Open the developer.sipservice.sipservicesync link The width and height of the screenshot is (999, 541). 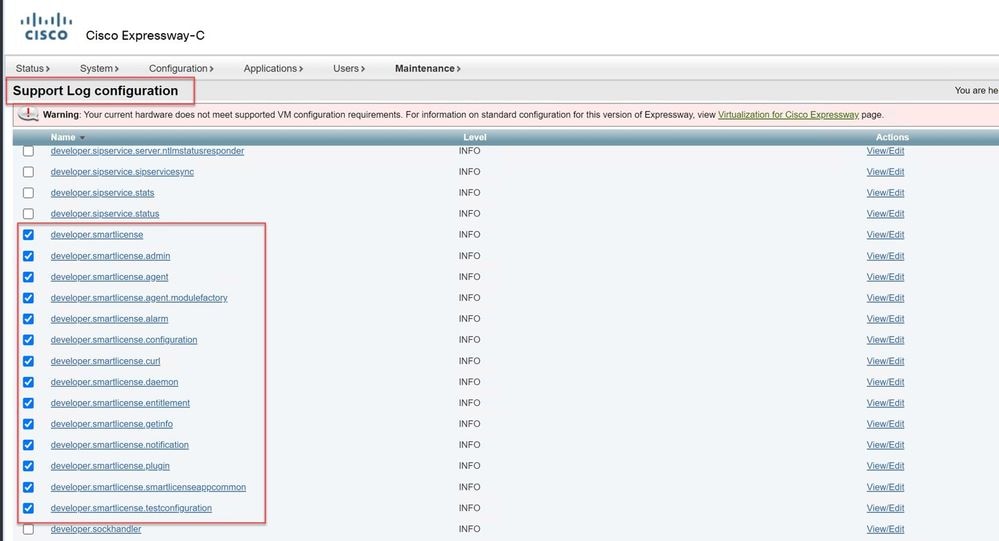click(122, 172)
